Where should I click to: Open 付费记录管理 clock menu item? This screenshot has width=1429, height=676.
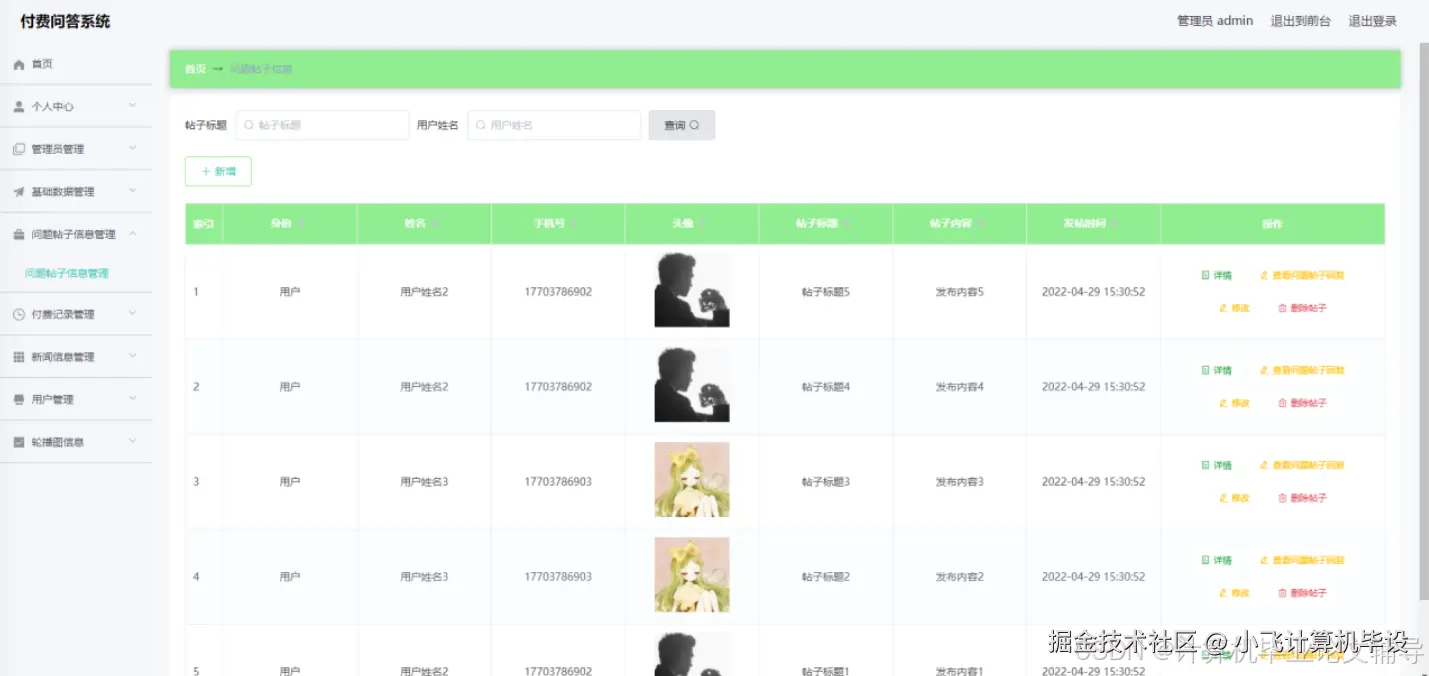pos(76,314)
